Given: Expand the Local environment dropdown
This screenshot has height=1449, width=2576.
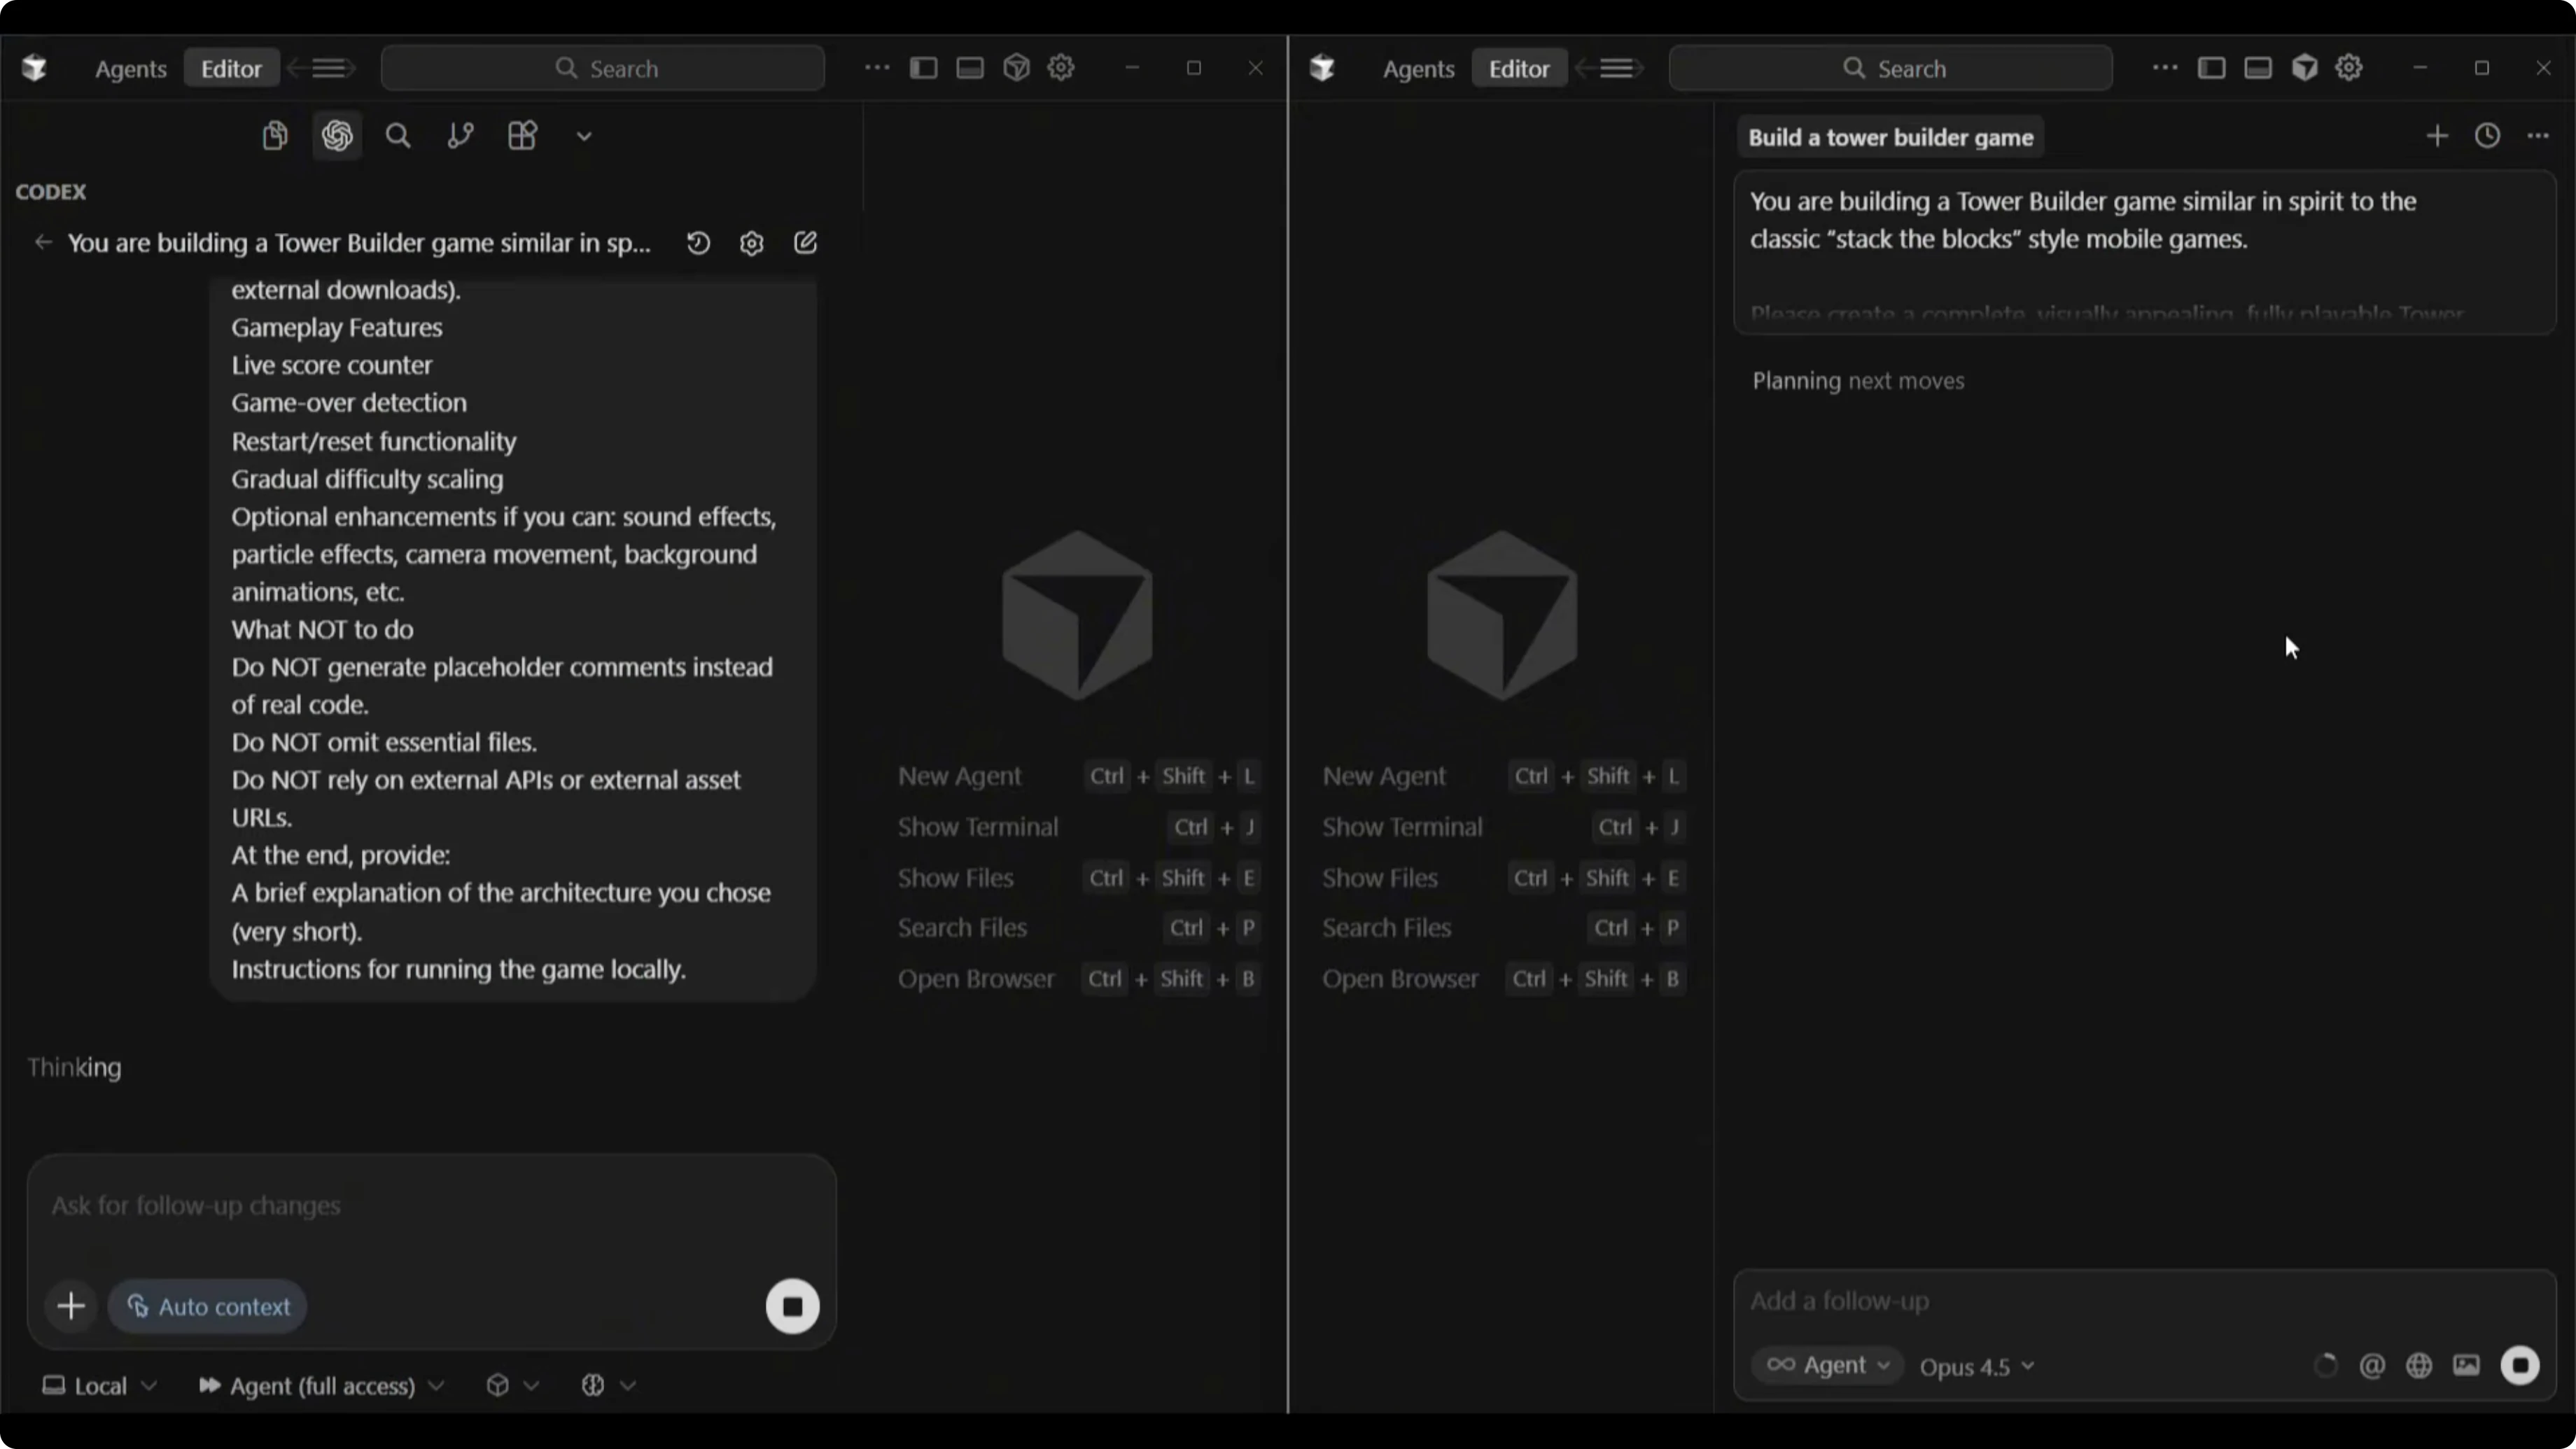Looking at the screenshot, I should coord(99,1385).
